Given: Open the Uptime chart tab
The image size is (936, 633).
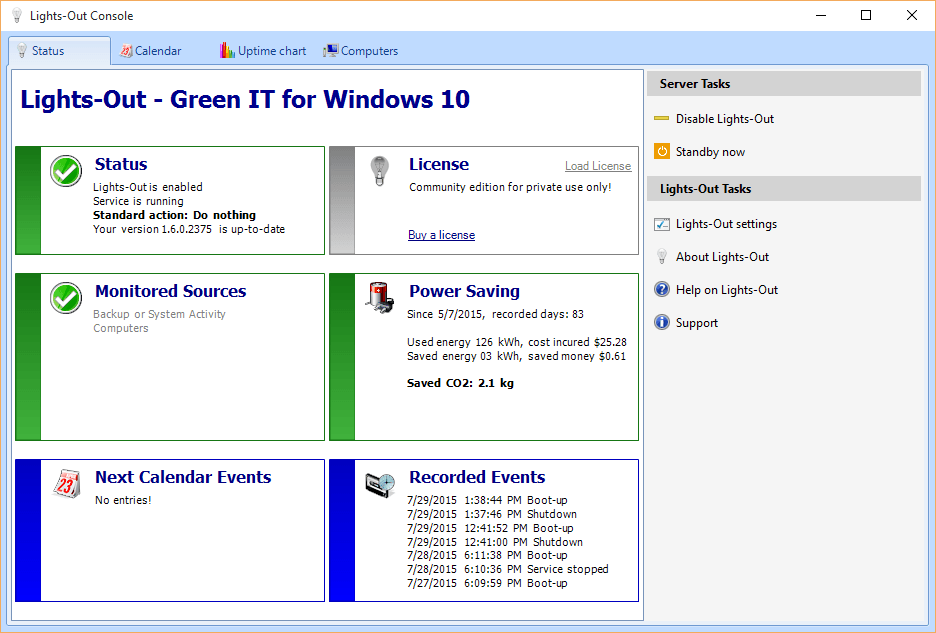Looking at the screenshot, I should click(263, 51).
